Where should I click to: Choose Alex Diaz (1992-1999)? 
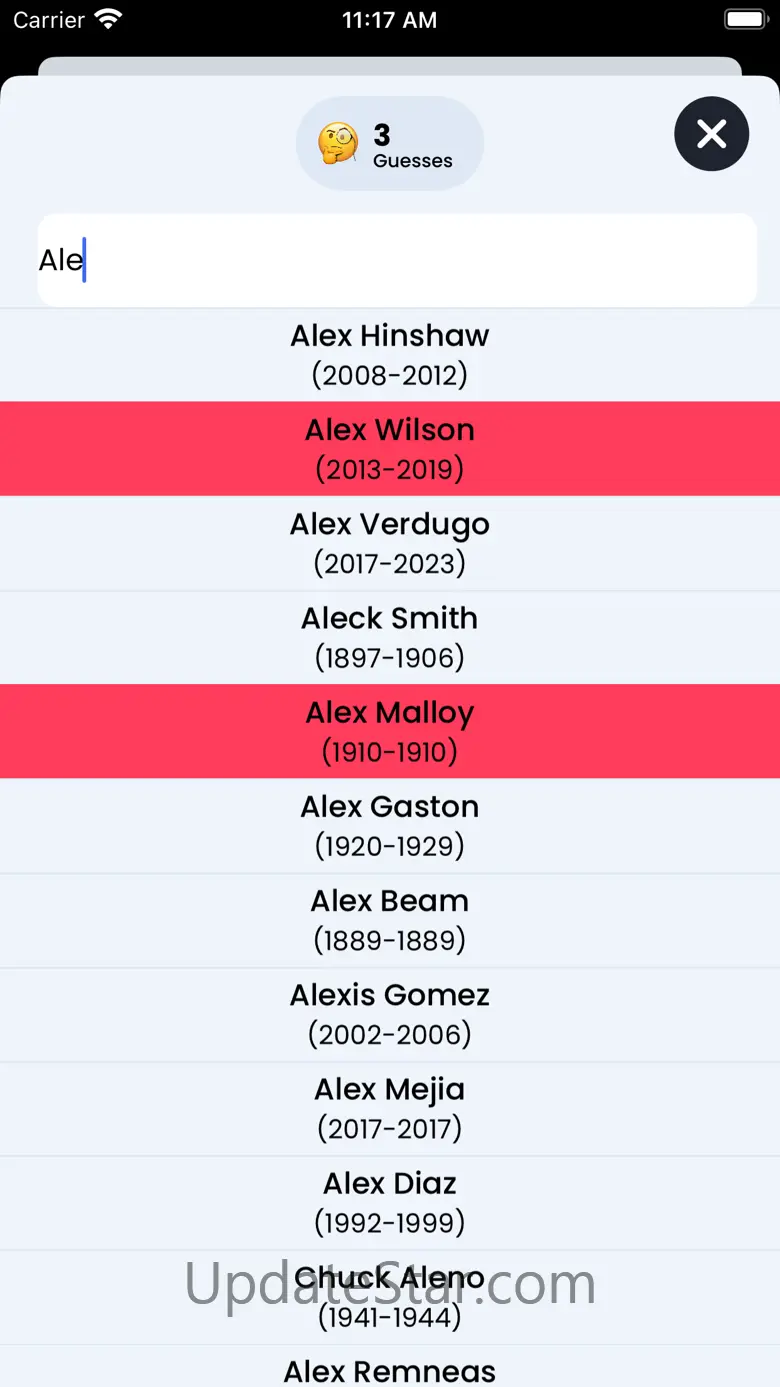(390, 1202)
